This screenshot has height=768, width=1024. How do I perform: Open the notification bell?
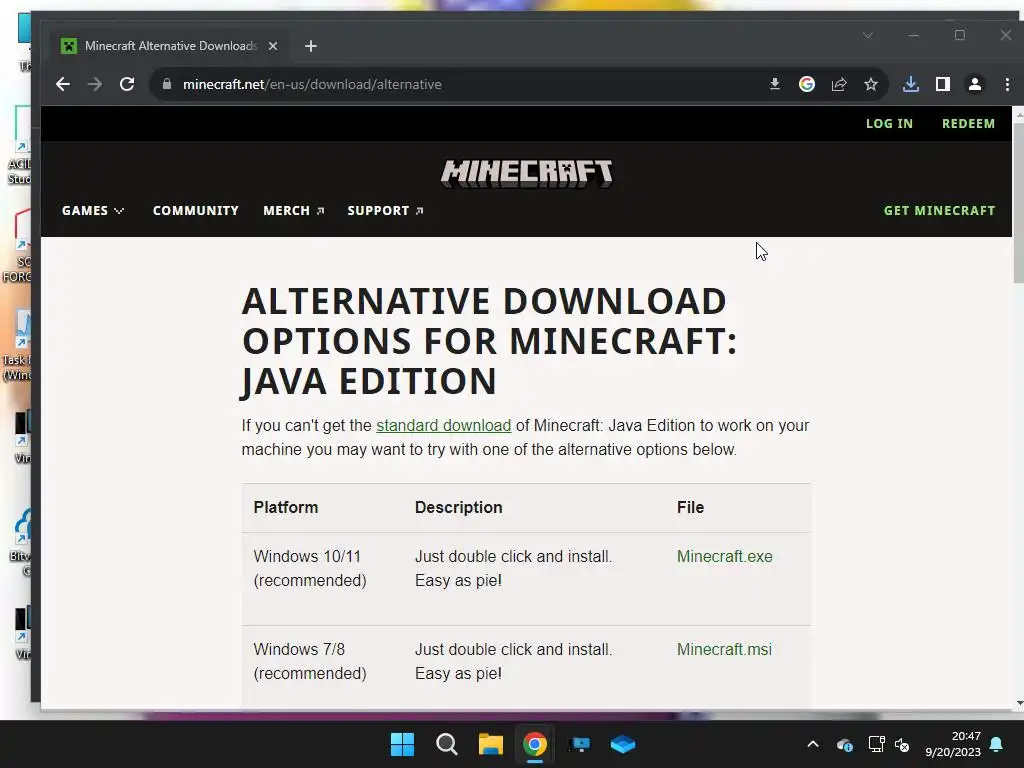(x=997, y=744)
